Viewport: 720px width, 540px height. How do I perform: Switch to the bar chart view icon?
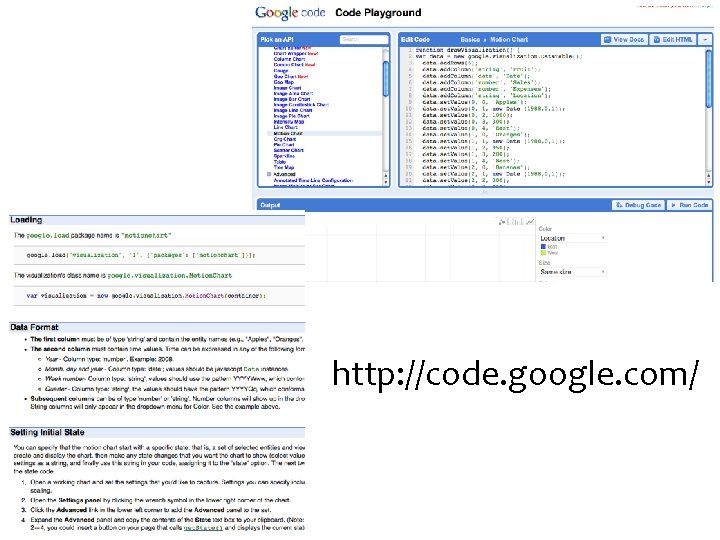[x=515, y=222]
